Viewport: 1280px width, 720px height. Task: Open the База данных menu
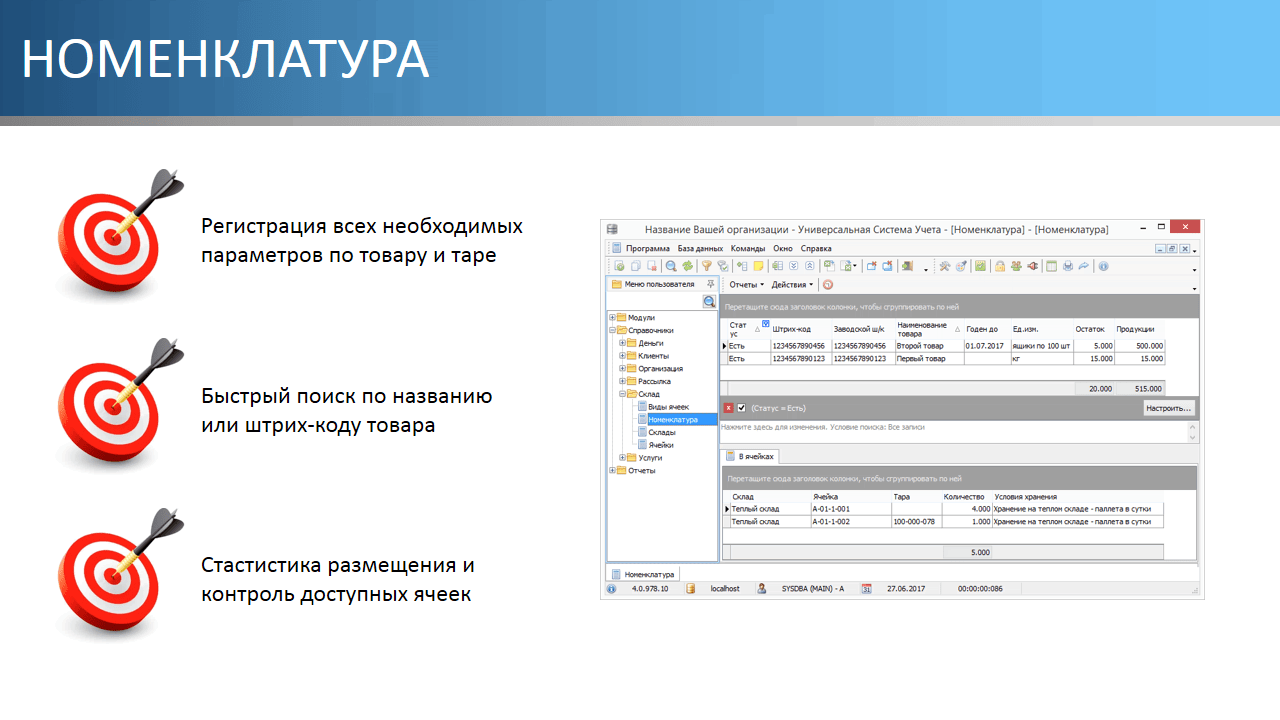[x=700, y=248]
